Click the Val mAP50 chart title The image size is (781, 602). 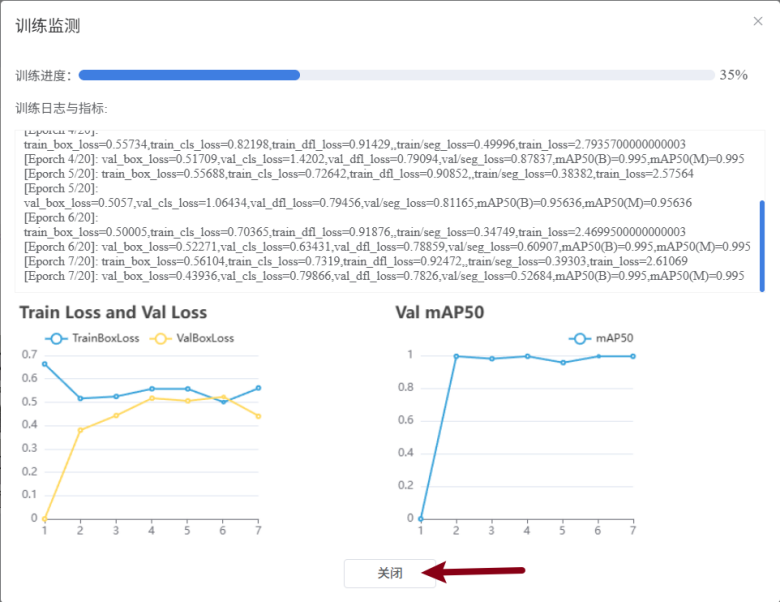(439, 313)
